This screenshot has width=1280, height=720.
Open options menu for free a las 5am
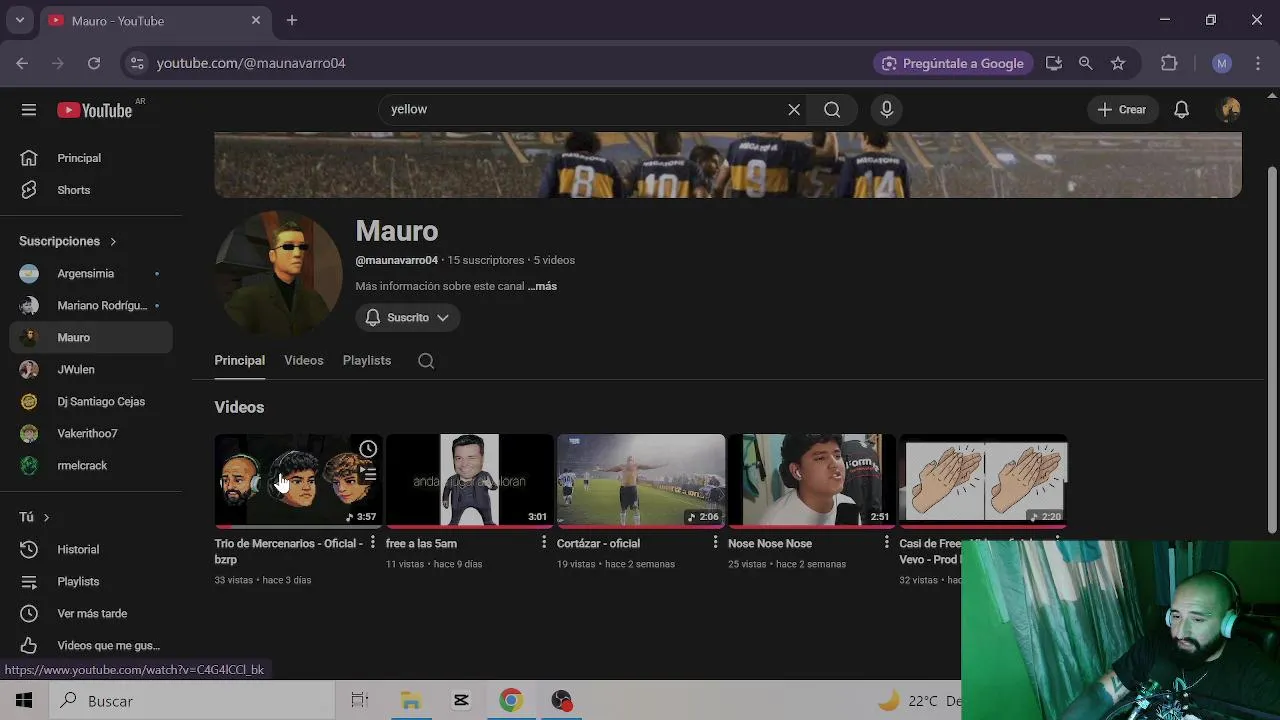click(544, 542)
